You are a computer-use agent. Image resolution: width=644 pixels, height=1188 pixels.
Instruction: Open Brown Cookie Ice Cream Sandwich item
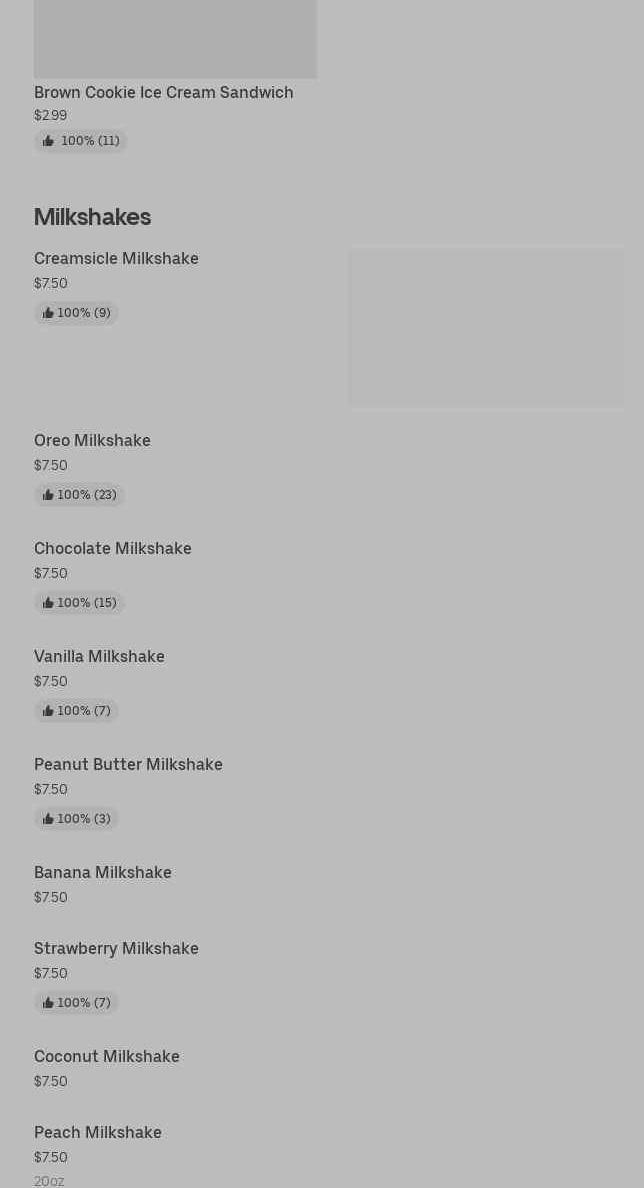163,92
